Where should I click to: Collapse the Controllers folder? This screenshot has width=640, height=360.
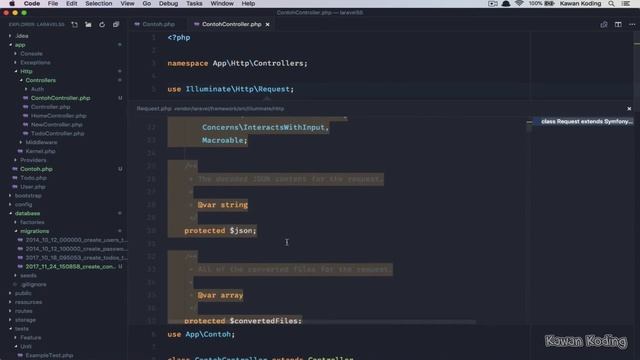41,80
